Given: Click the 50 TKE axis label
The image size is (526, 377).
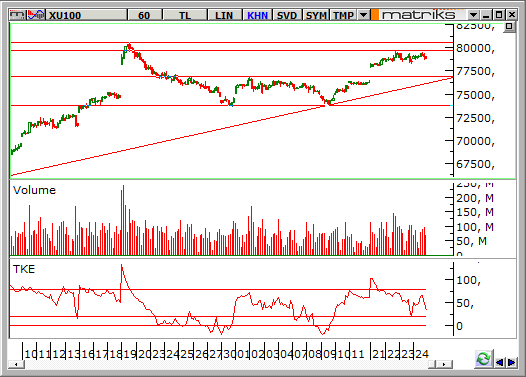Looking at the screenshot, I should pos(465,303).
